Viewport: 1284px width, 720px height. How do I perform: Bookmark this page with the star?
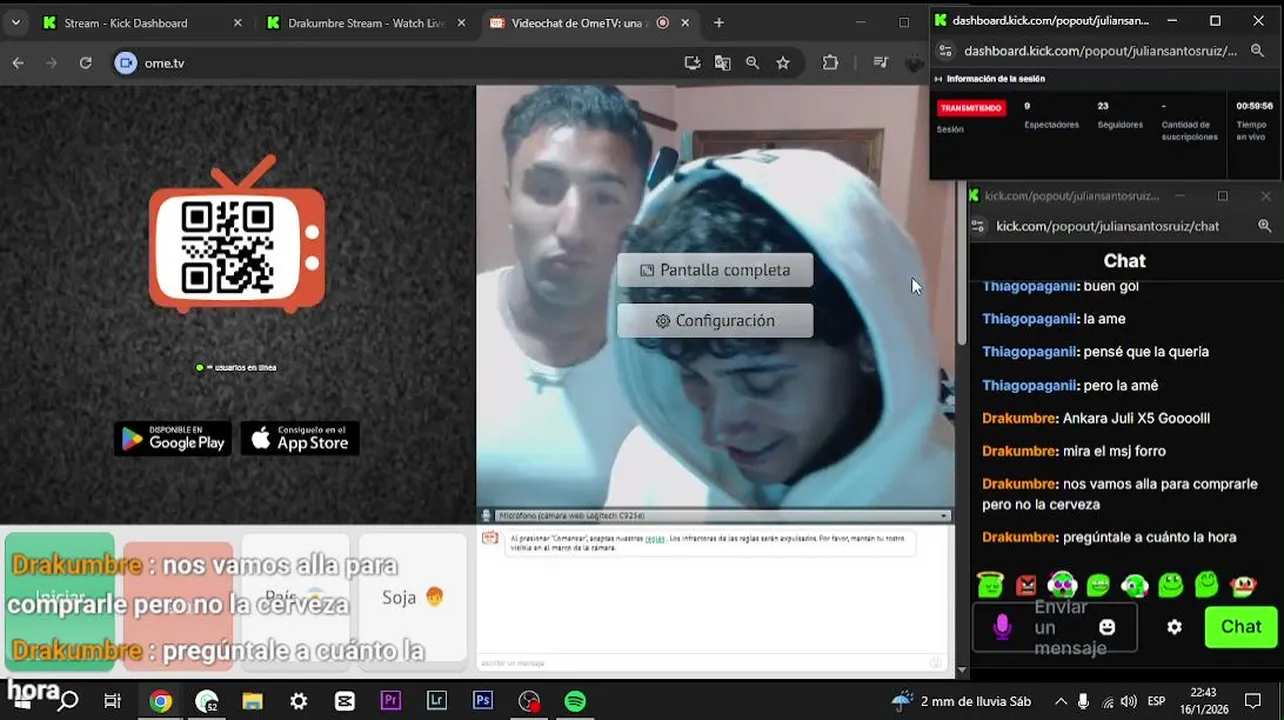pyautogui.click(x=783, y=63)
